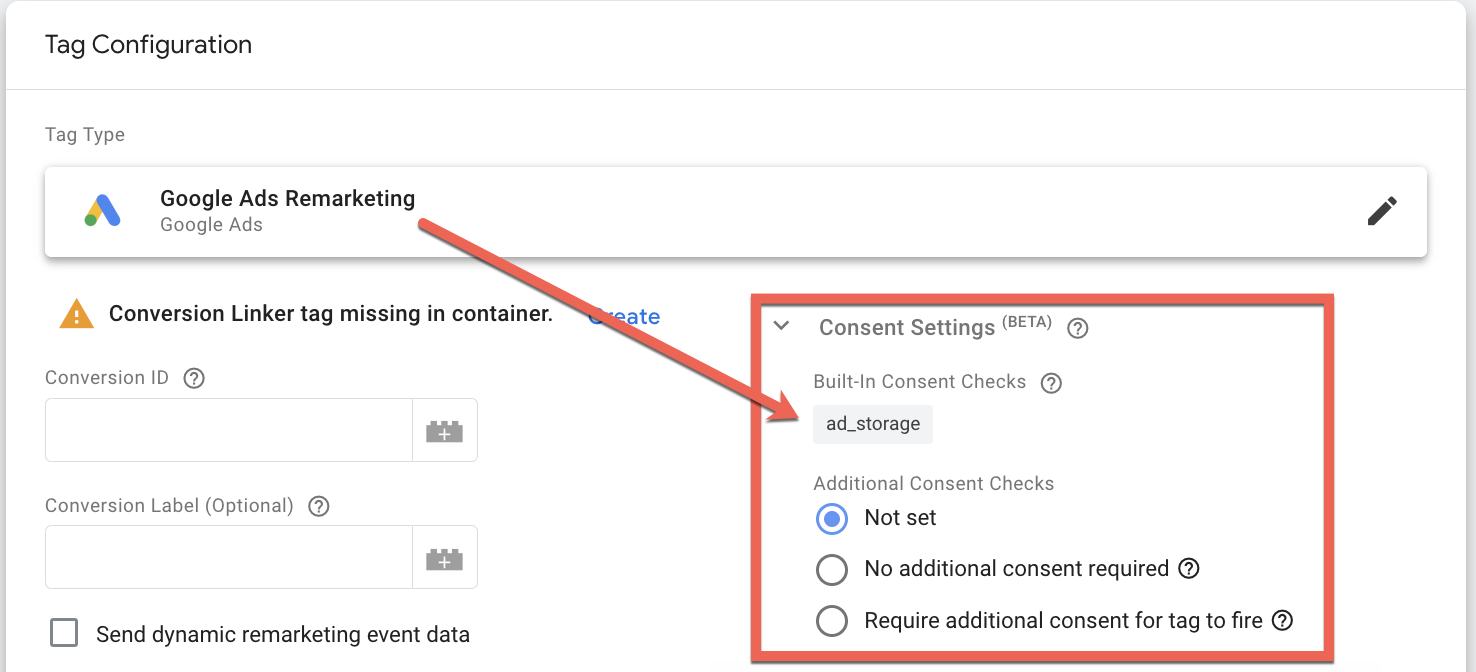1476x672 pixels.
Task: Click the ad_storage consent chip
Action: click(873, 424)
